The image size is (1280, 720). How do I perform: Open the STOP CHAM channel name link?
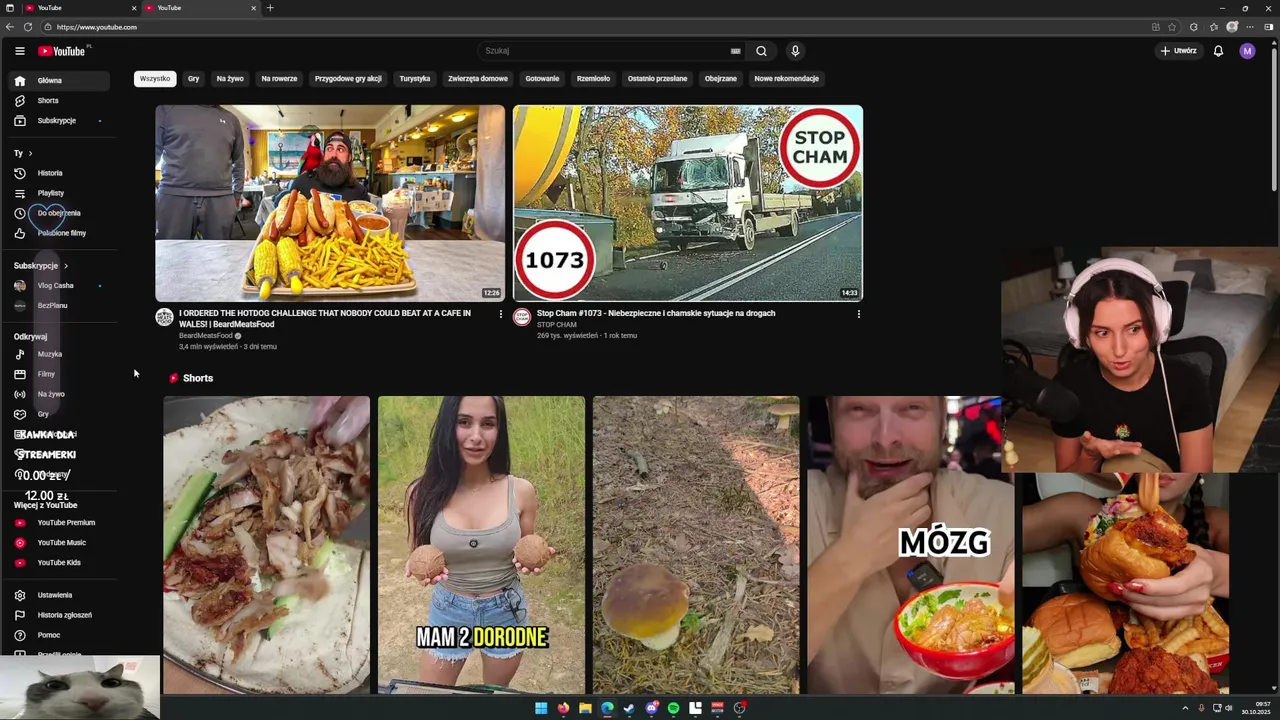[x=557, y=325]
